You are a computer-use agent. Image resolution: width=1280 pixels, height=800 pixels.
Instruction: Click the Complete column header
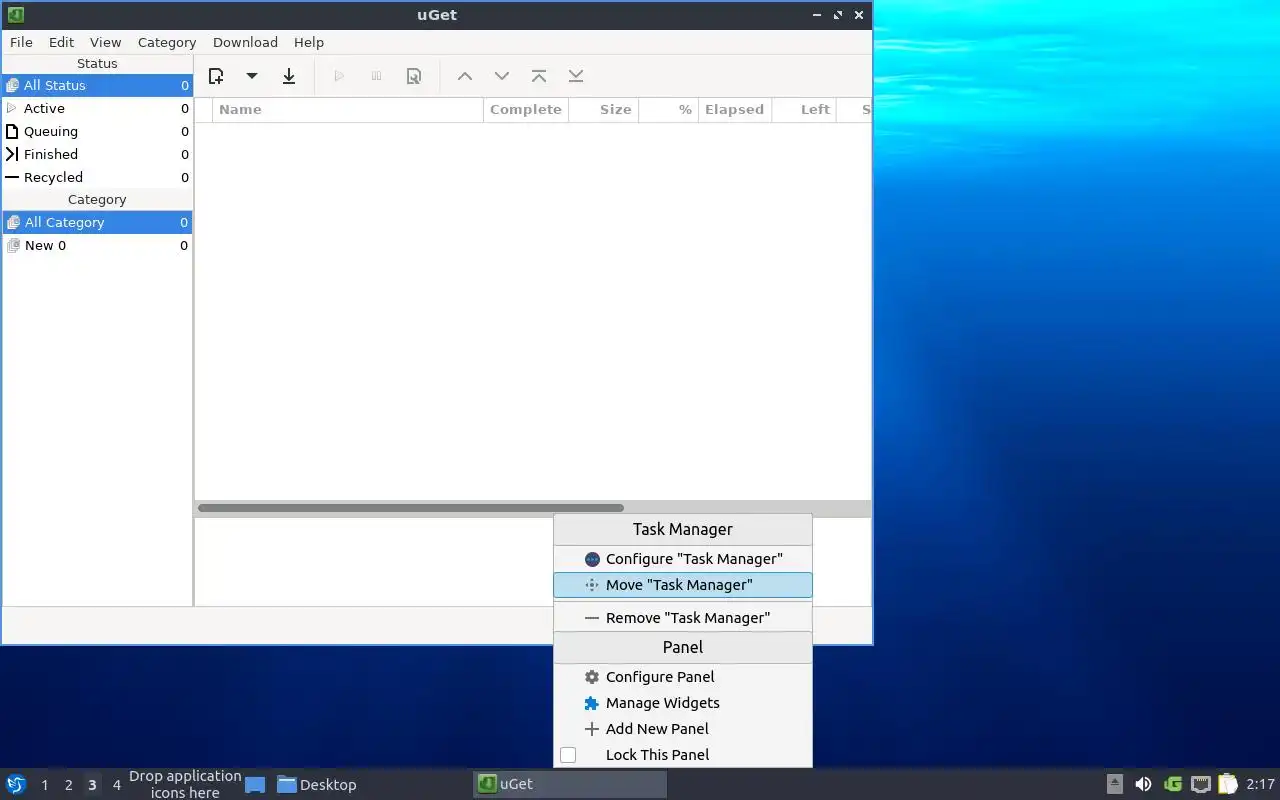[x=526, y=109]
